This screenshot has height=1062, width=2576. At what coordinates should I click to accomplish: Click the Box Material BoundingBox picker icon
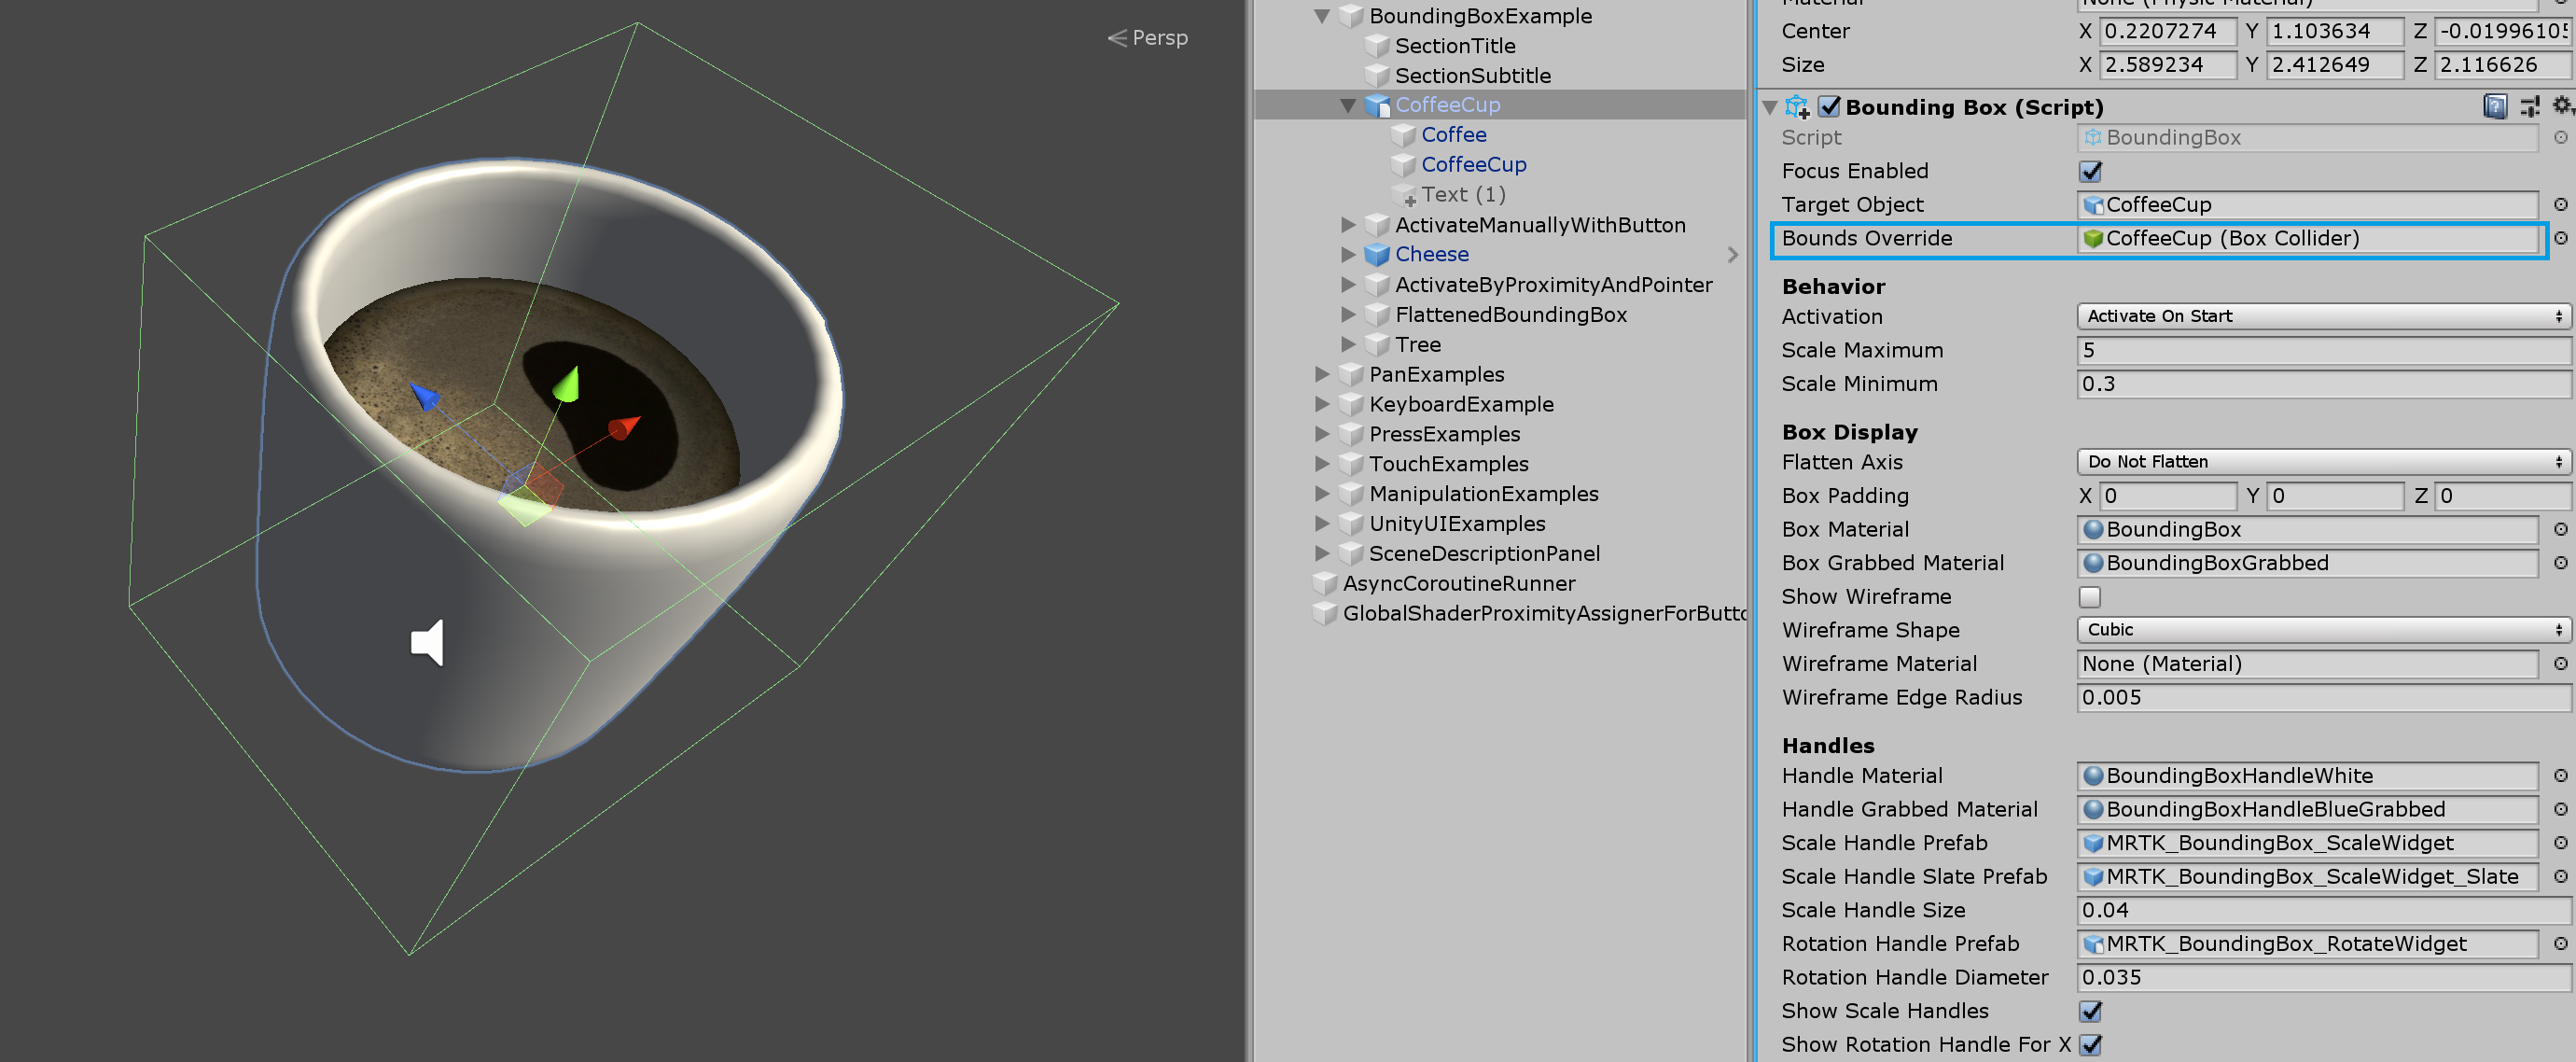(2558, 529)
